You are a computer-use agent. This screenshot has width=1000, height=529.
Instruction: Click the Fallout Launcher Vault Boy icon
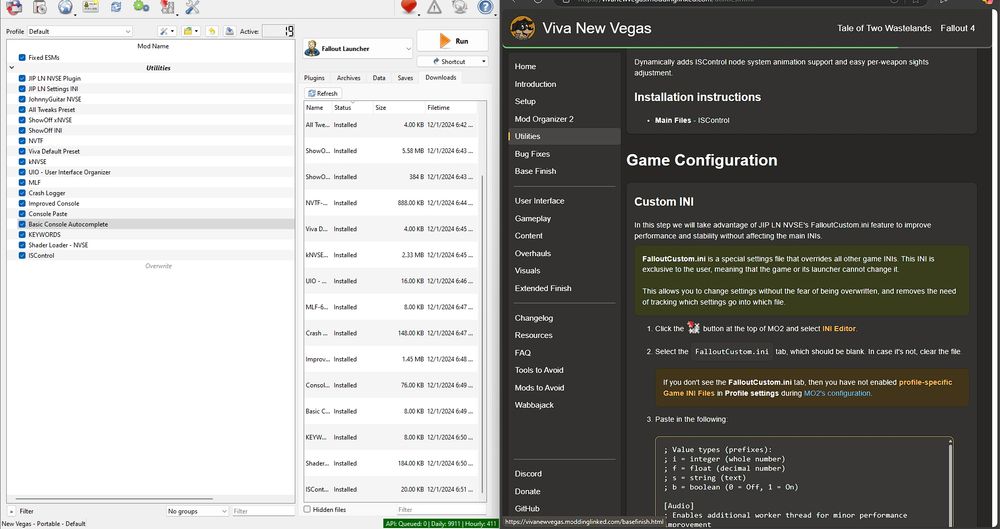[x=312, y=48]
